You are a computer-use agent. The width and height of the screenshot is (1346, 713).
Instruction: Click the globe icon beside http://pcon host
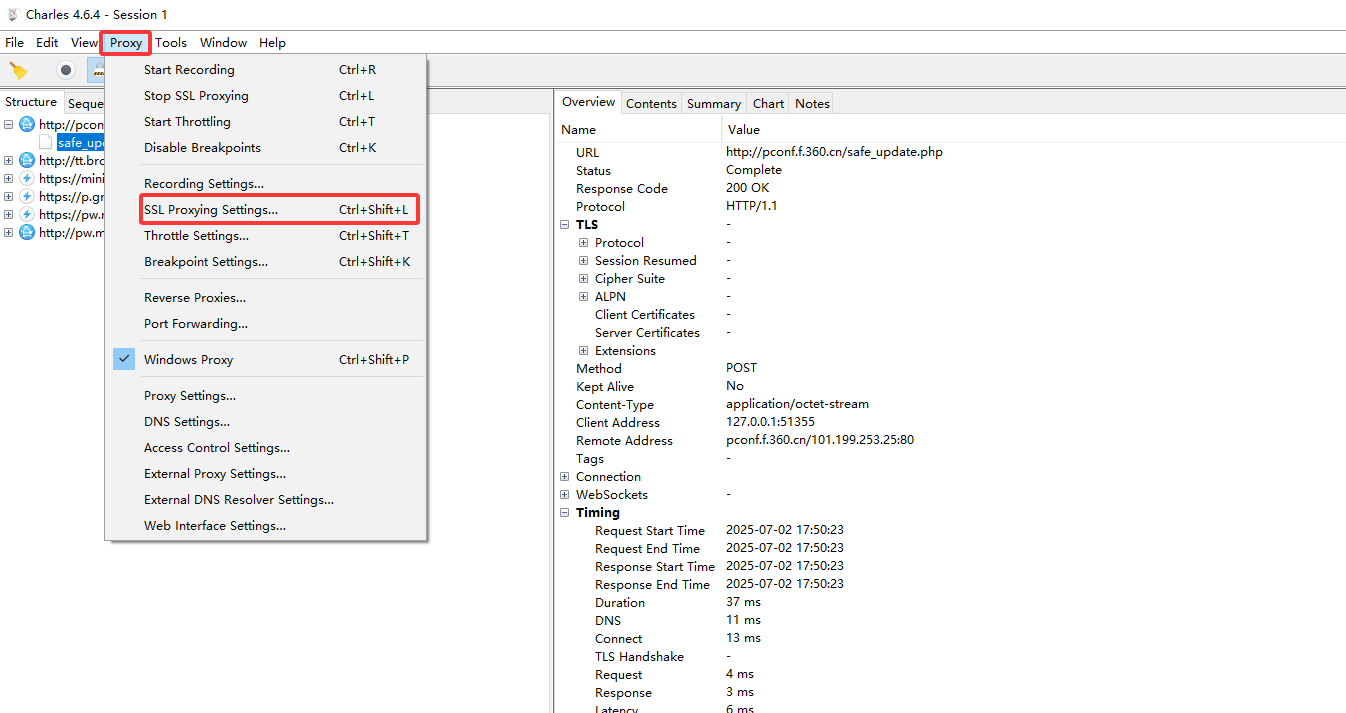pyautogui.click(x=27, y=125)
